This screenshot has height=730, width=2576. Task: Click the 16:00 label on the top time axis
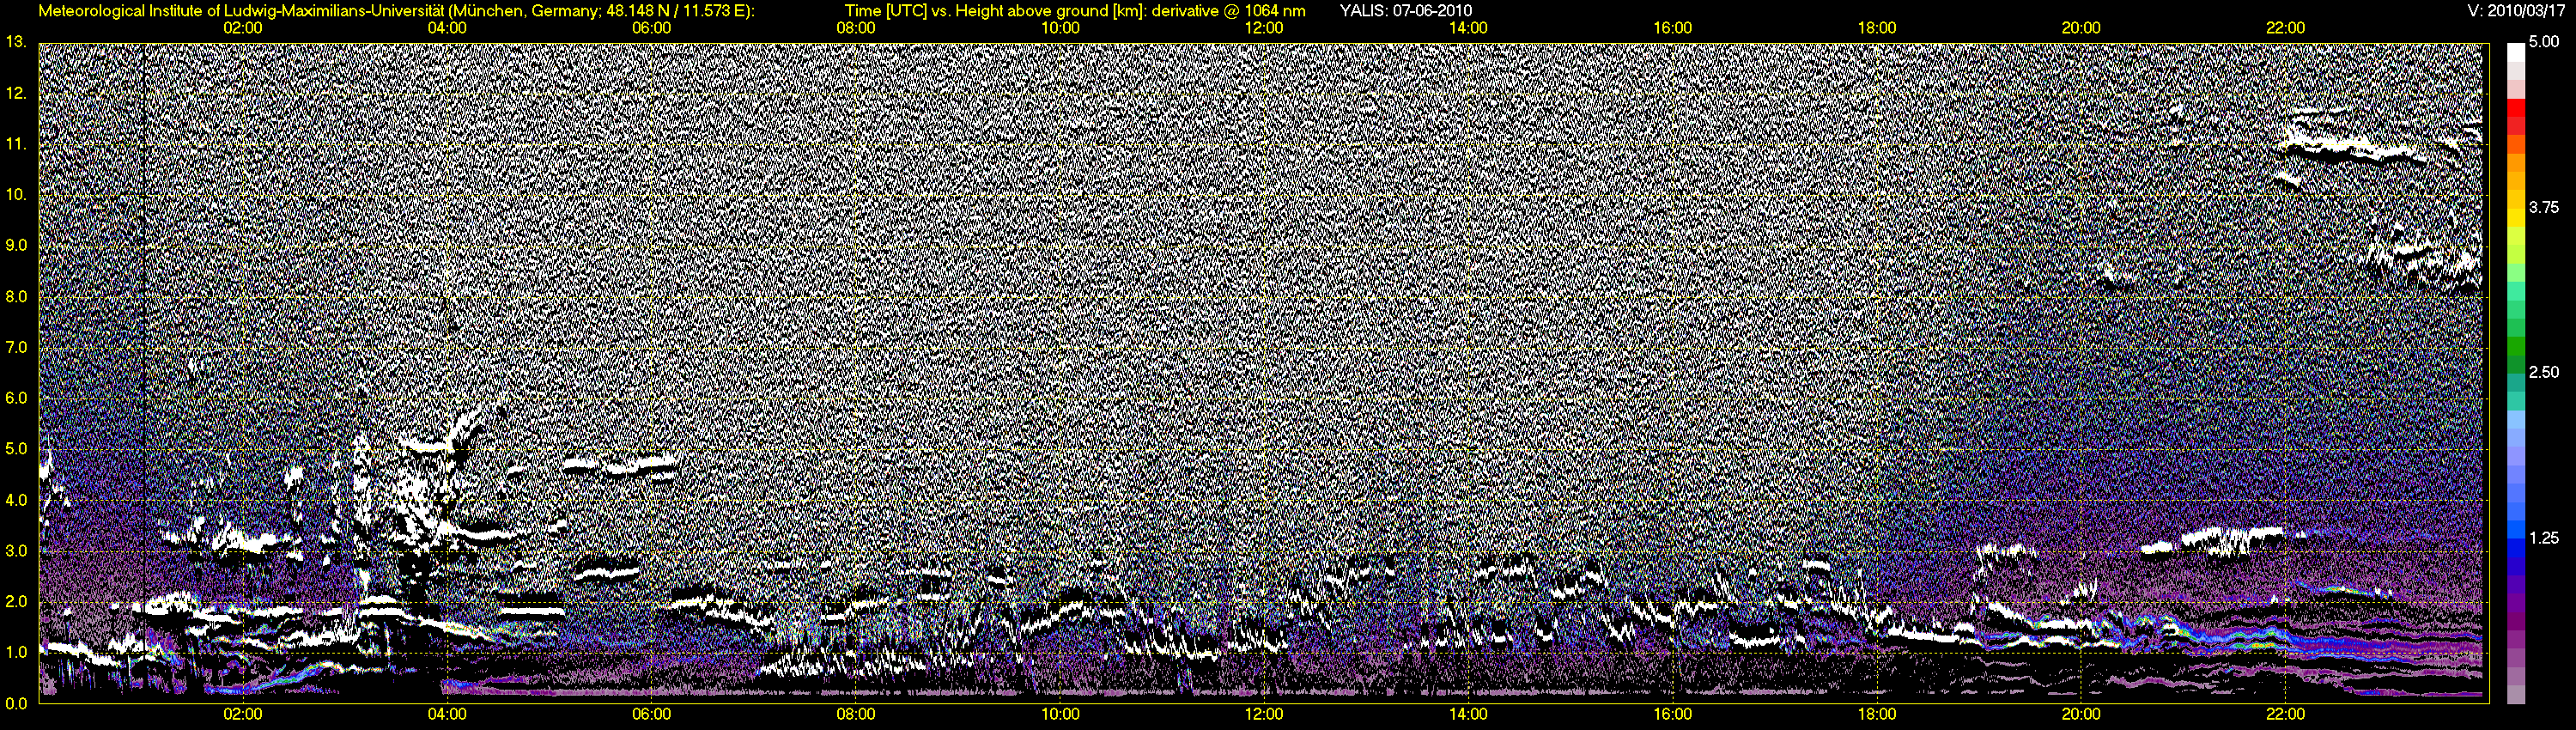tap(1673, 28)
